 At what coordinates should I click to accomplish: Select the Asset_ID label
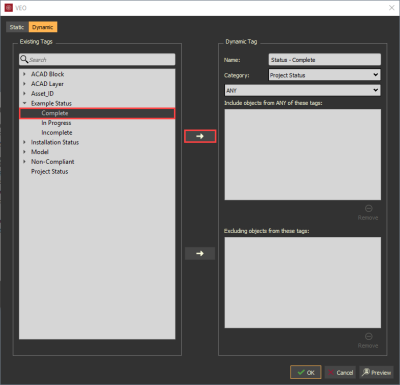click(42, 94)
